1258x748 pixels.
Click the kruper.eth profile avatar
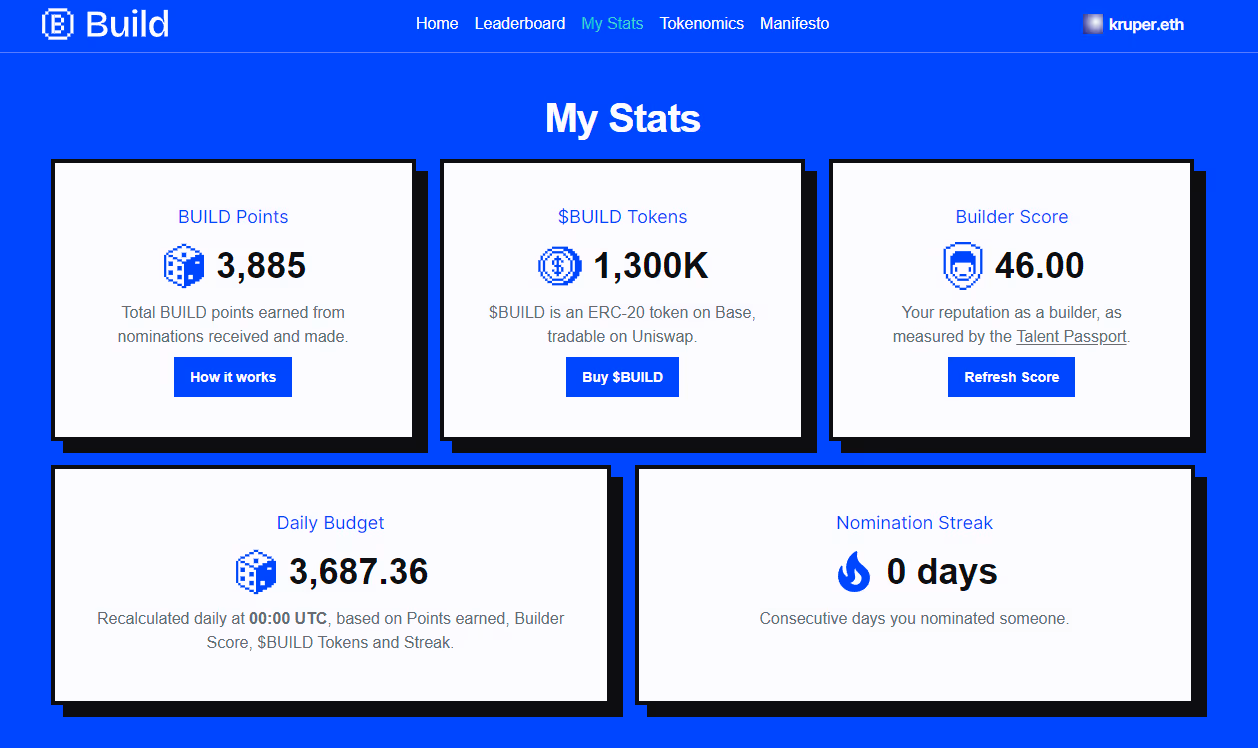(1093, 24)
